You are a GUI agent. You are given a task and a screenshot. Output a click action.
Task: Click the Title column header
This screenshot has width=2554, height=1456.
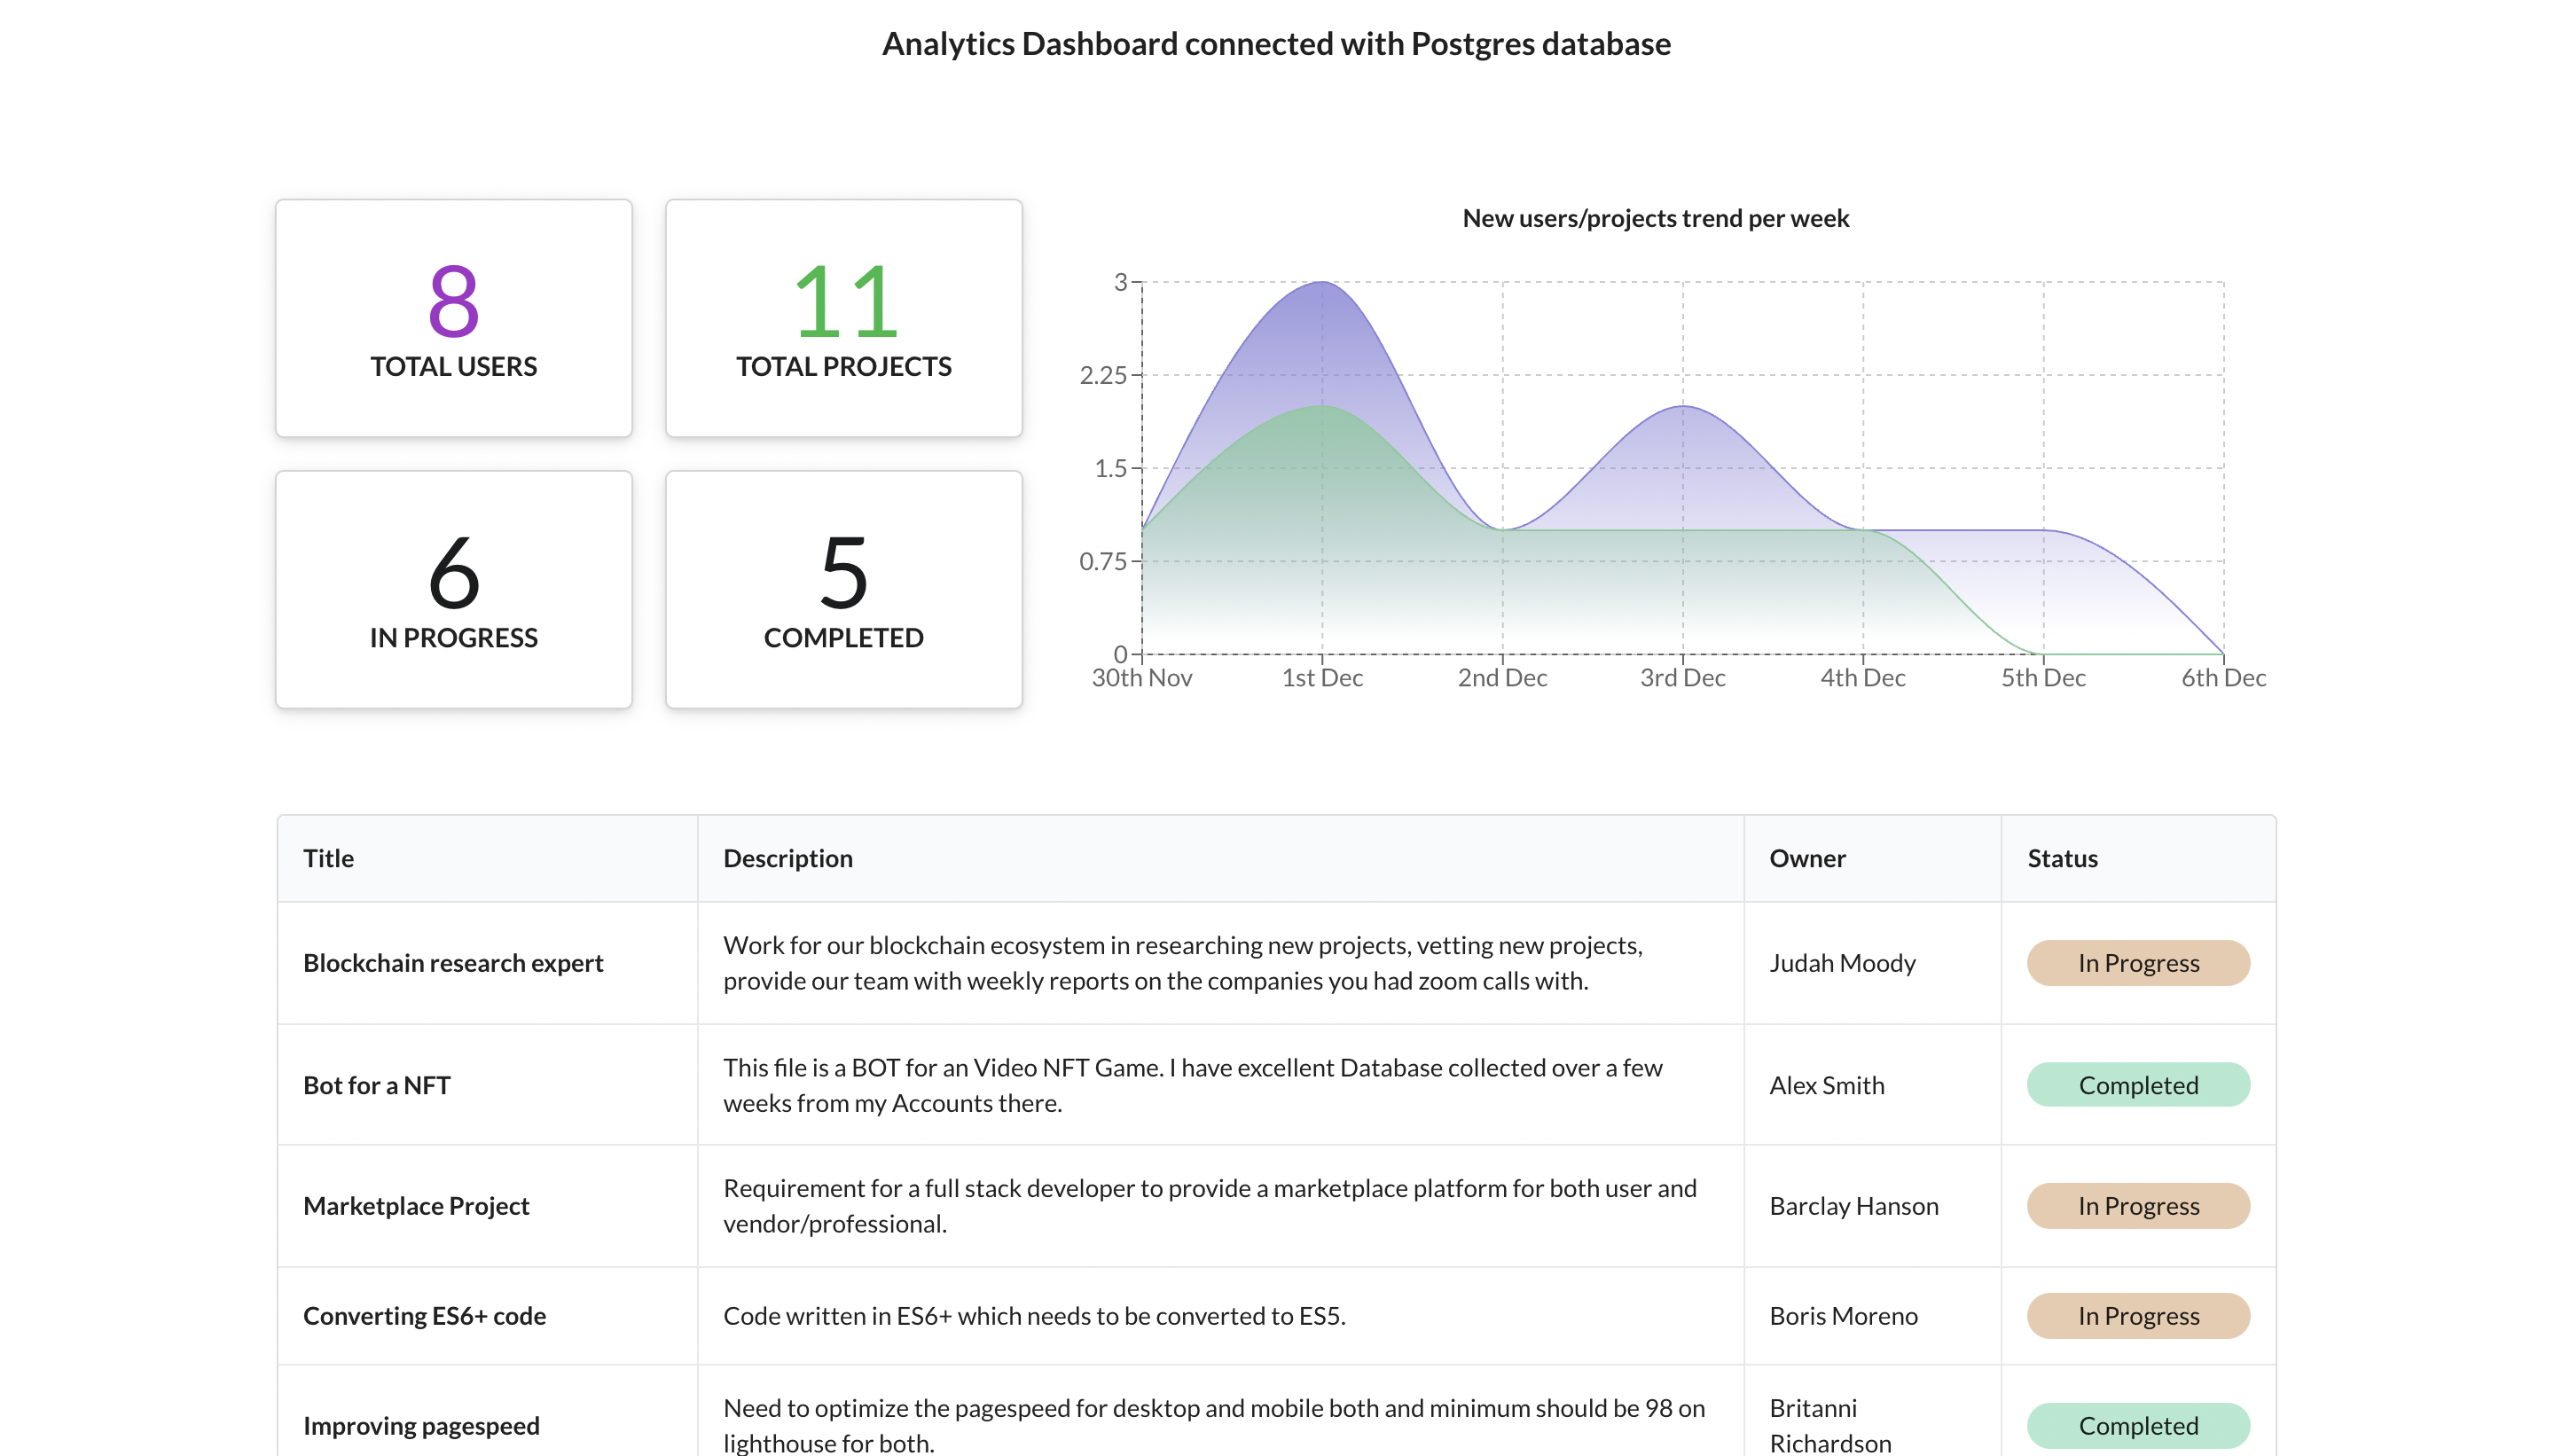(x=328, y=858)
